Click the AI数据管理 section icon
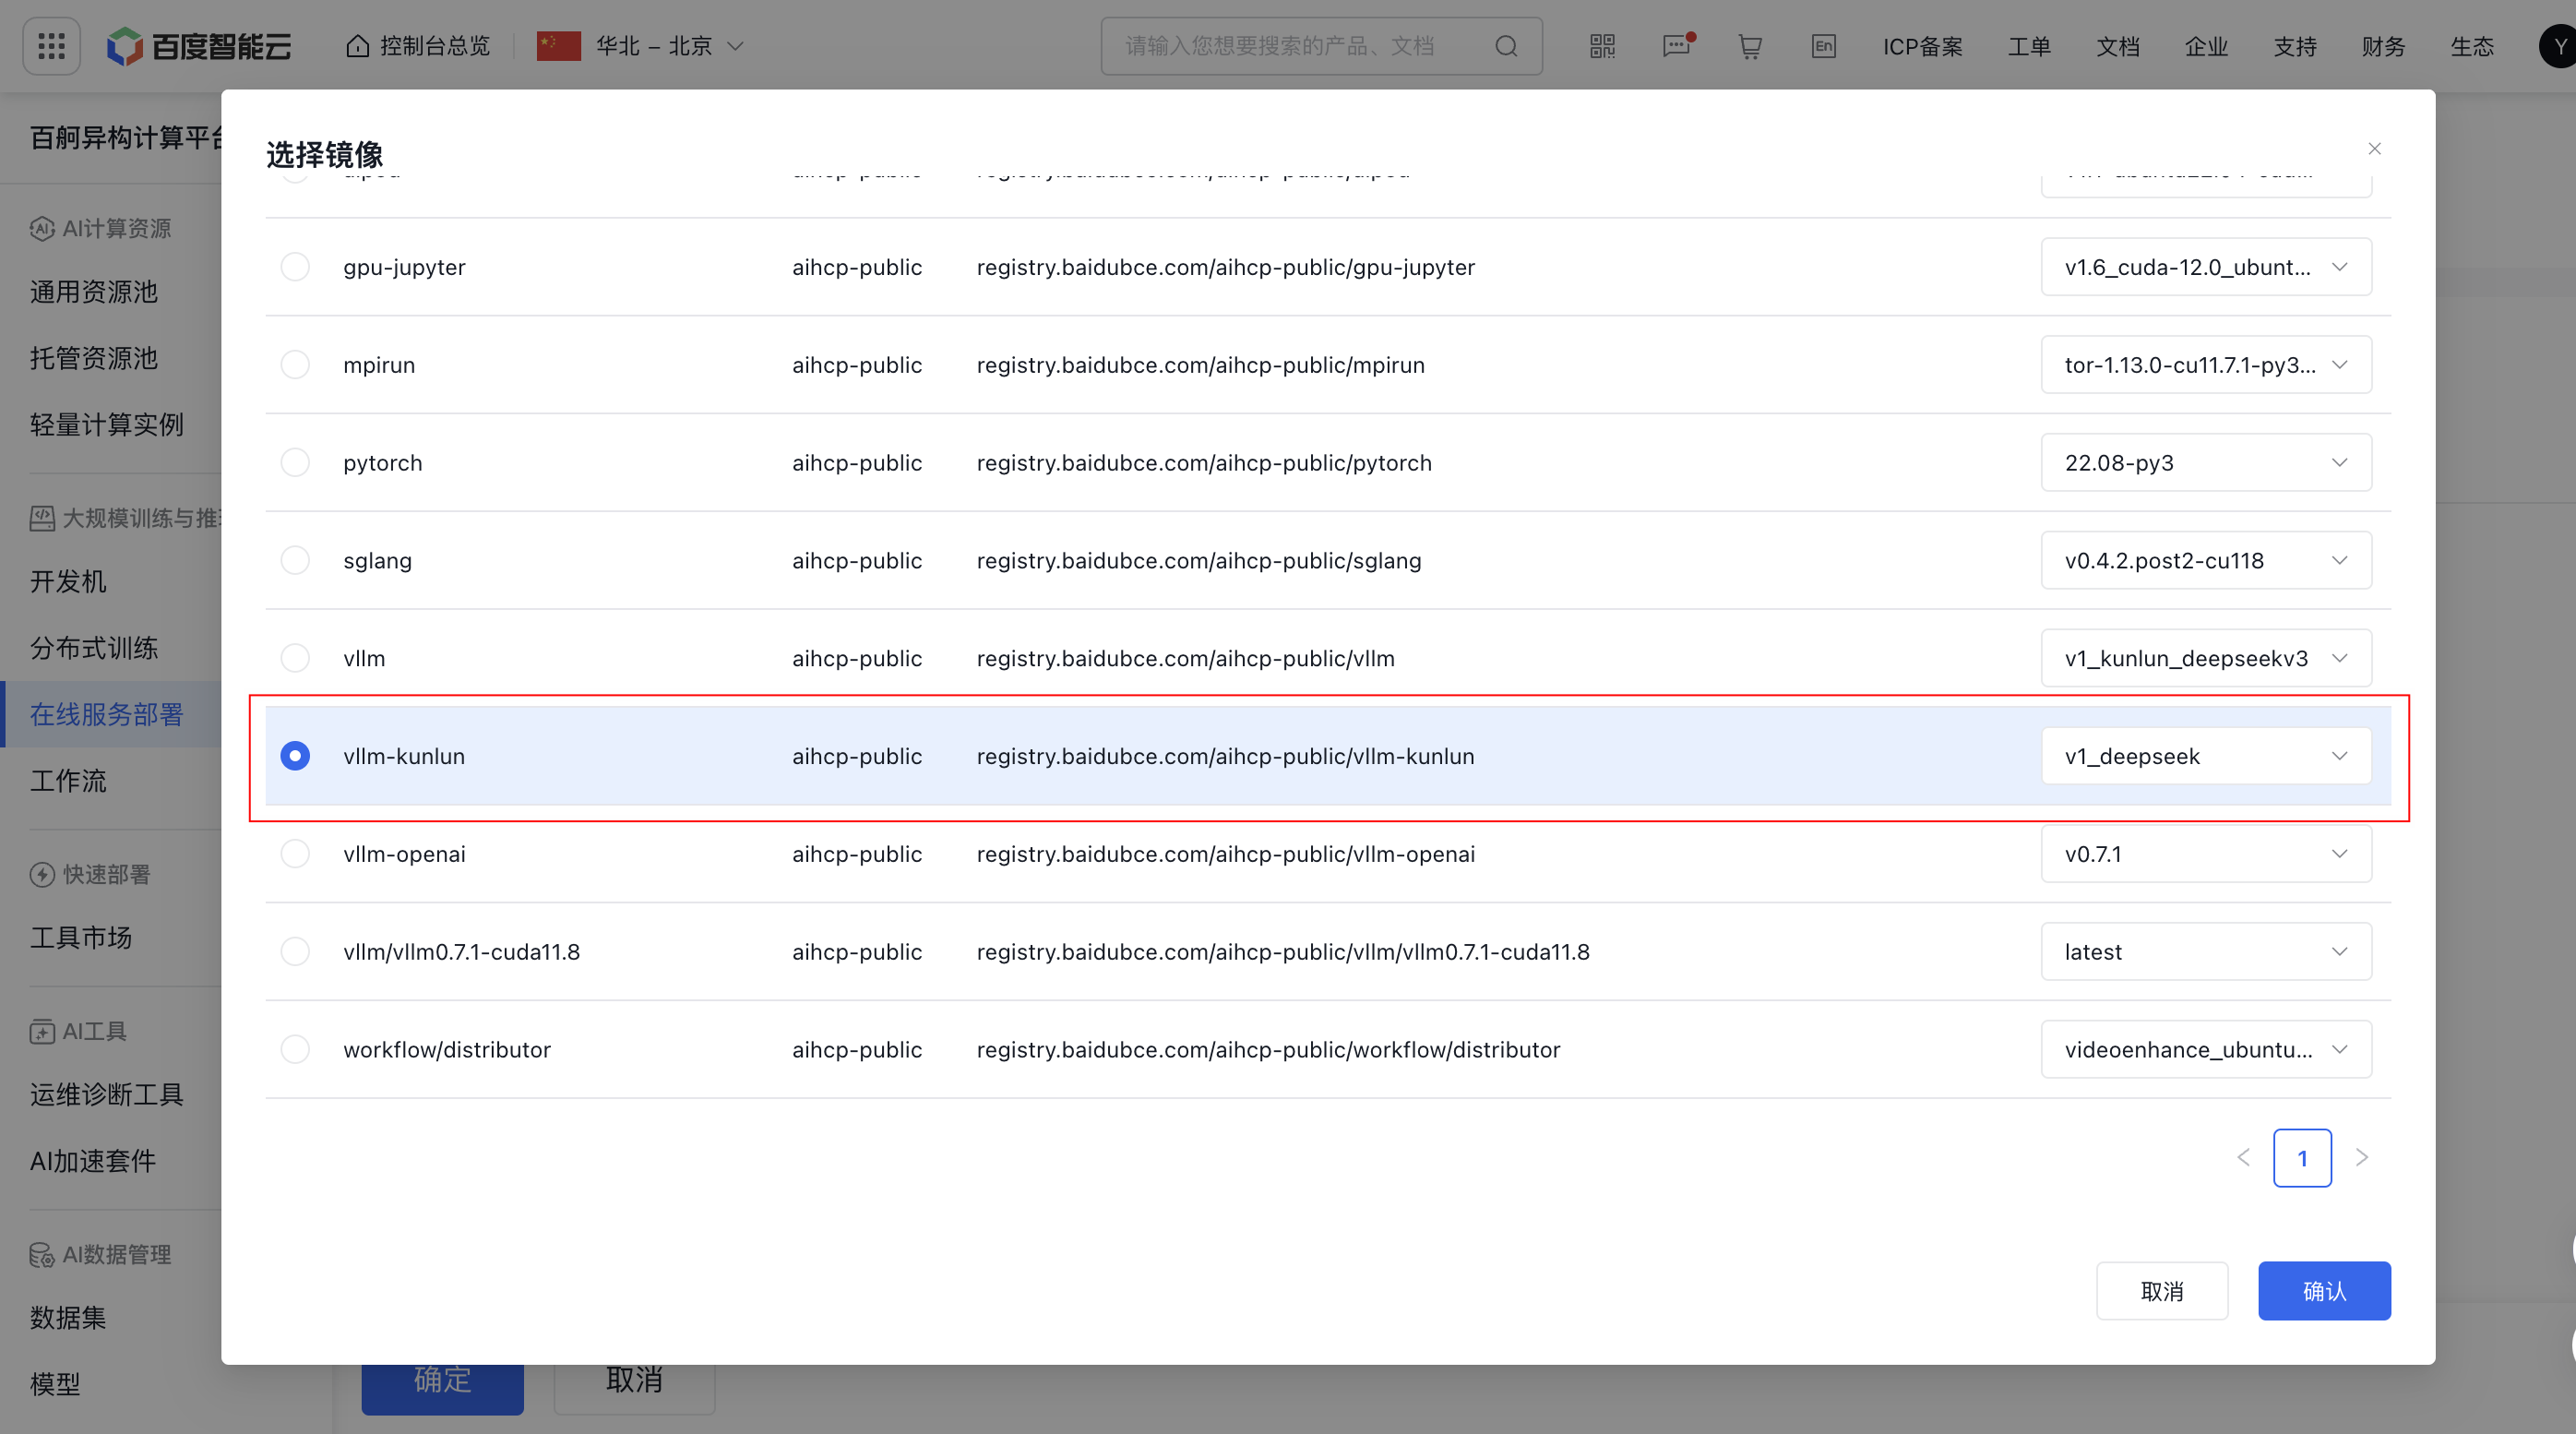Viewport: 2576px width, 1434px height. pyautogui.click(x=42, y=1254)
